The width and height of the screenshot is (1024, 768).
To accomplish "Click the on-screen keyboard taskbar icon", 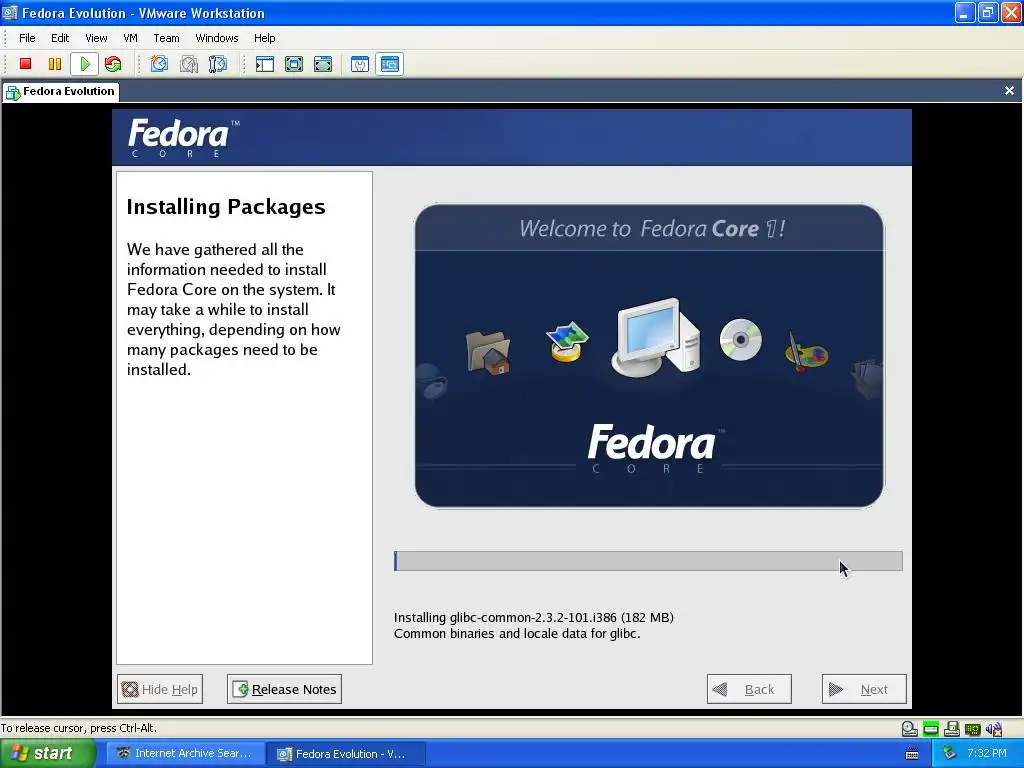I will coord(912,754).
